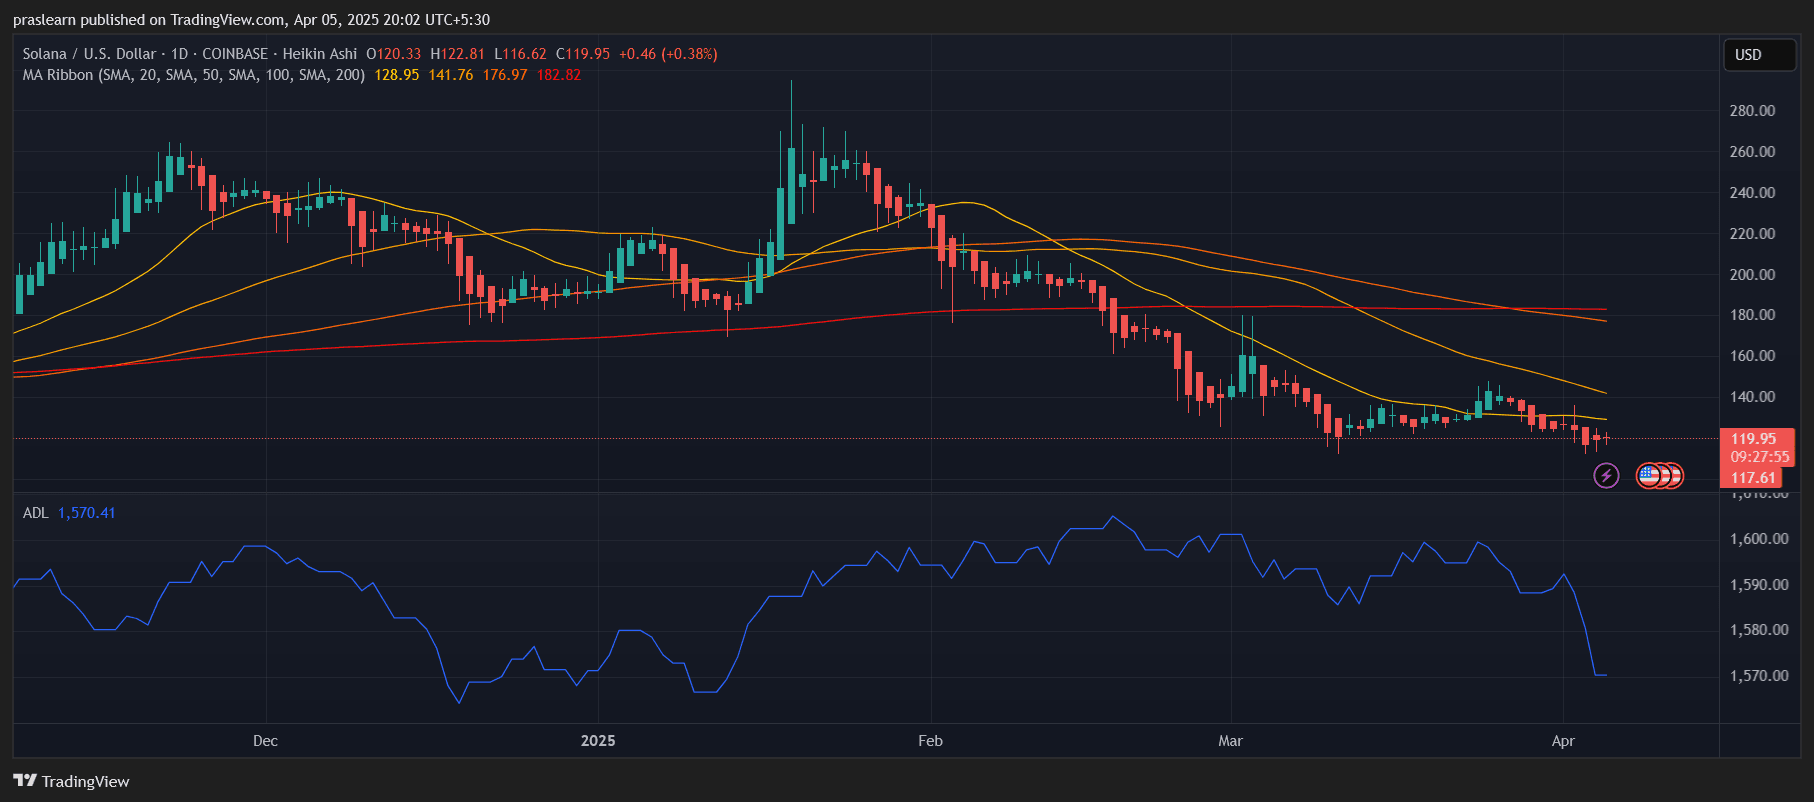Click the 2025 label on time axis

click(598, 741)
